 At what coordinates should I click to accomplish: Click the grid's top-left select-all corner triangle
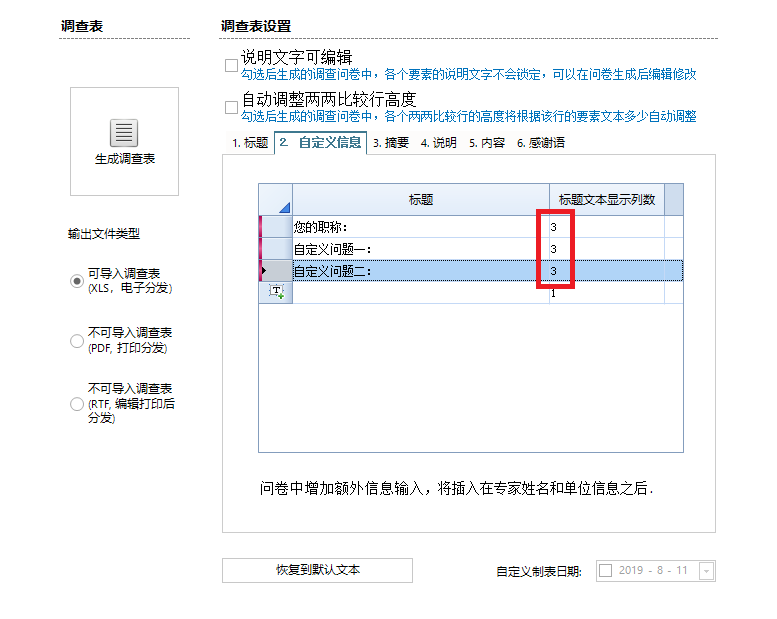point(282,206)
